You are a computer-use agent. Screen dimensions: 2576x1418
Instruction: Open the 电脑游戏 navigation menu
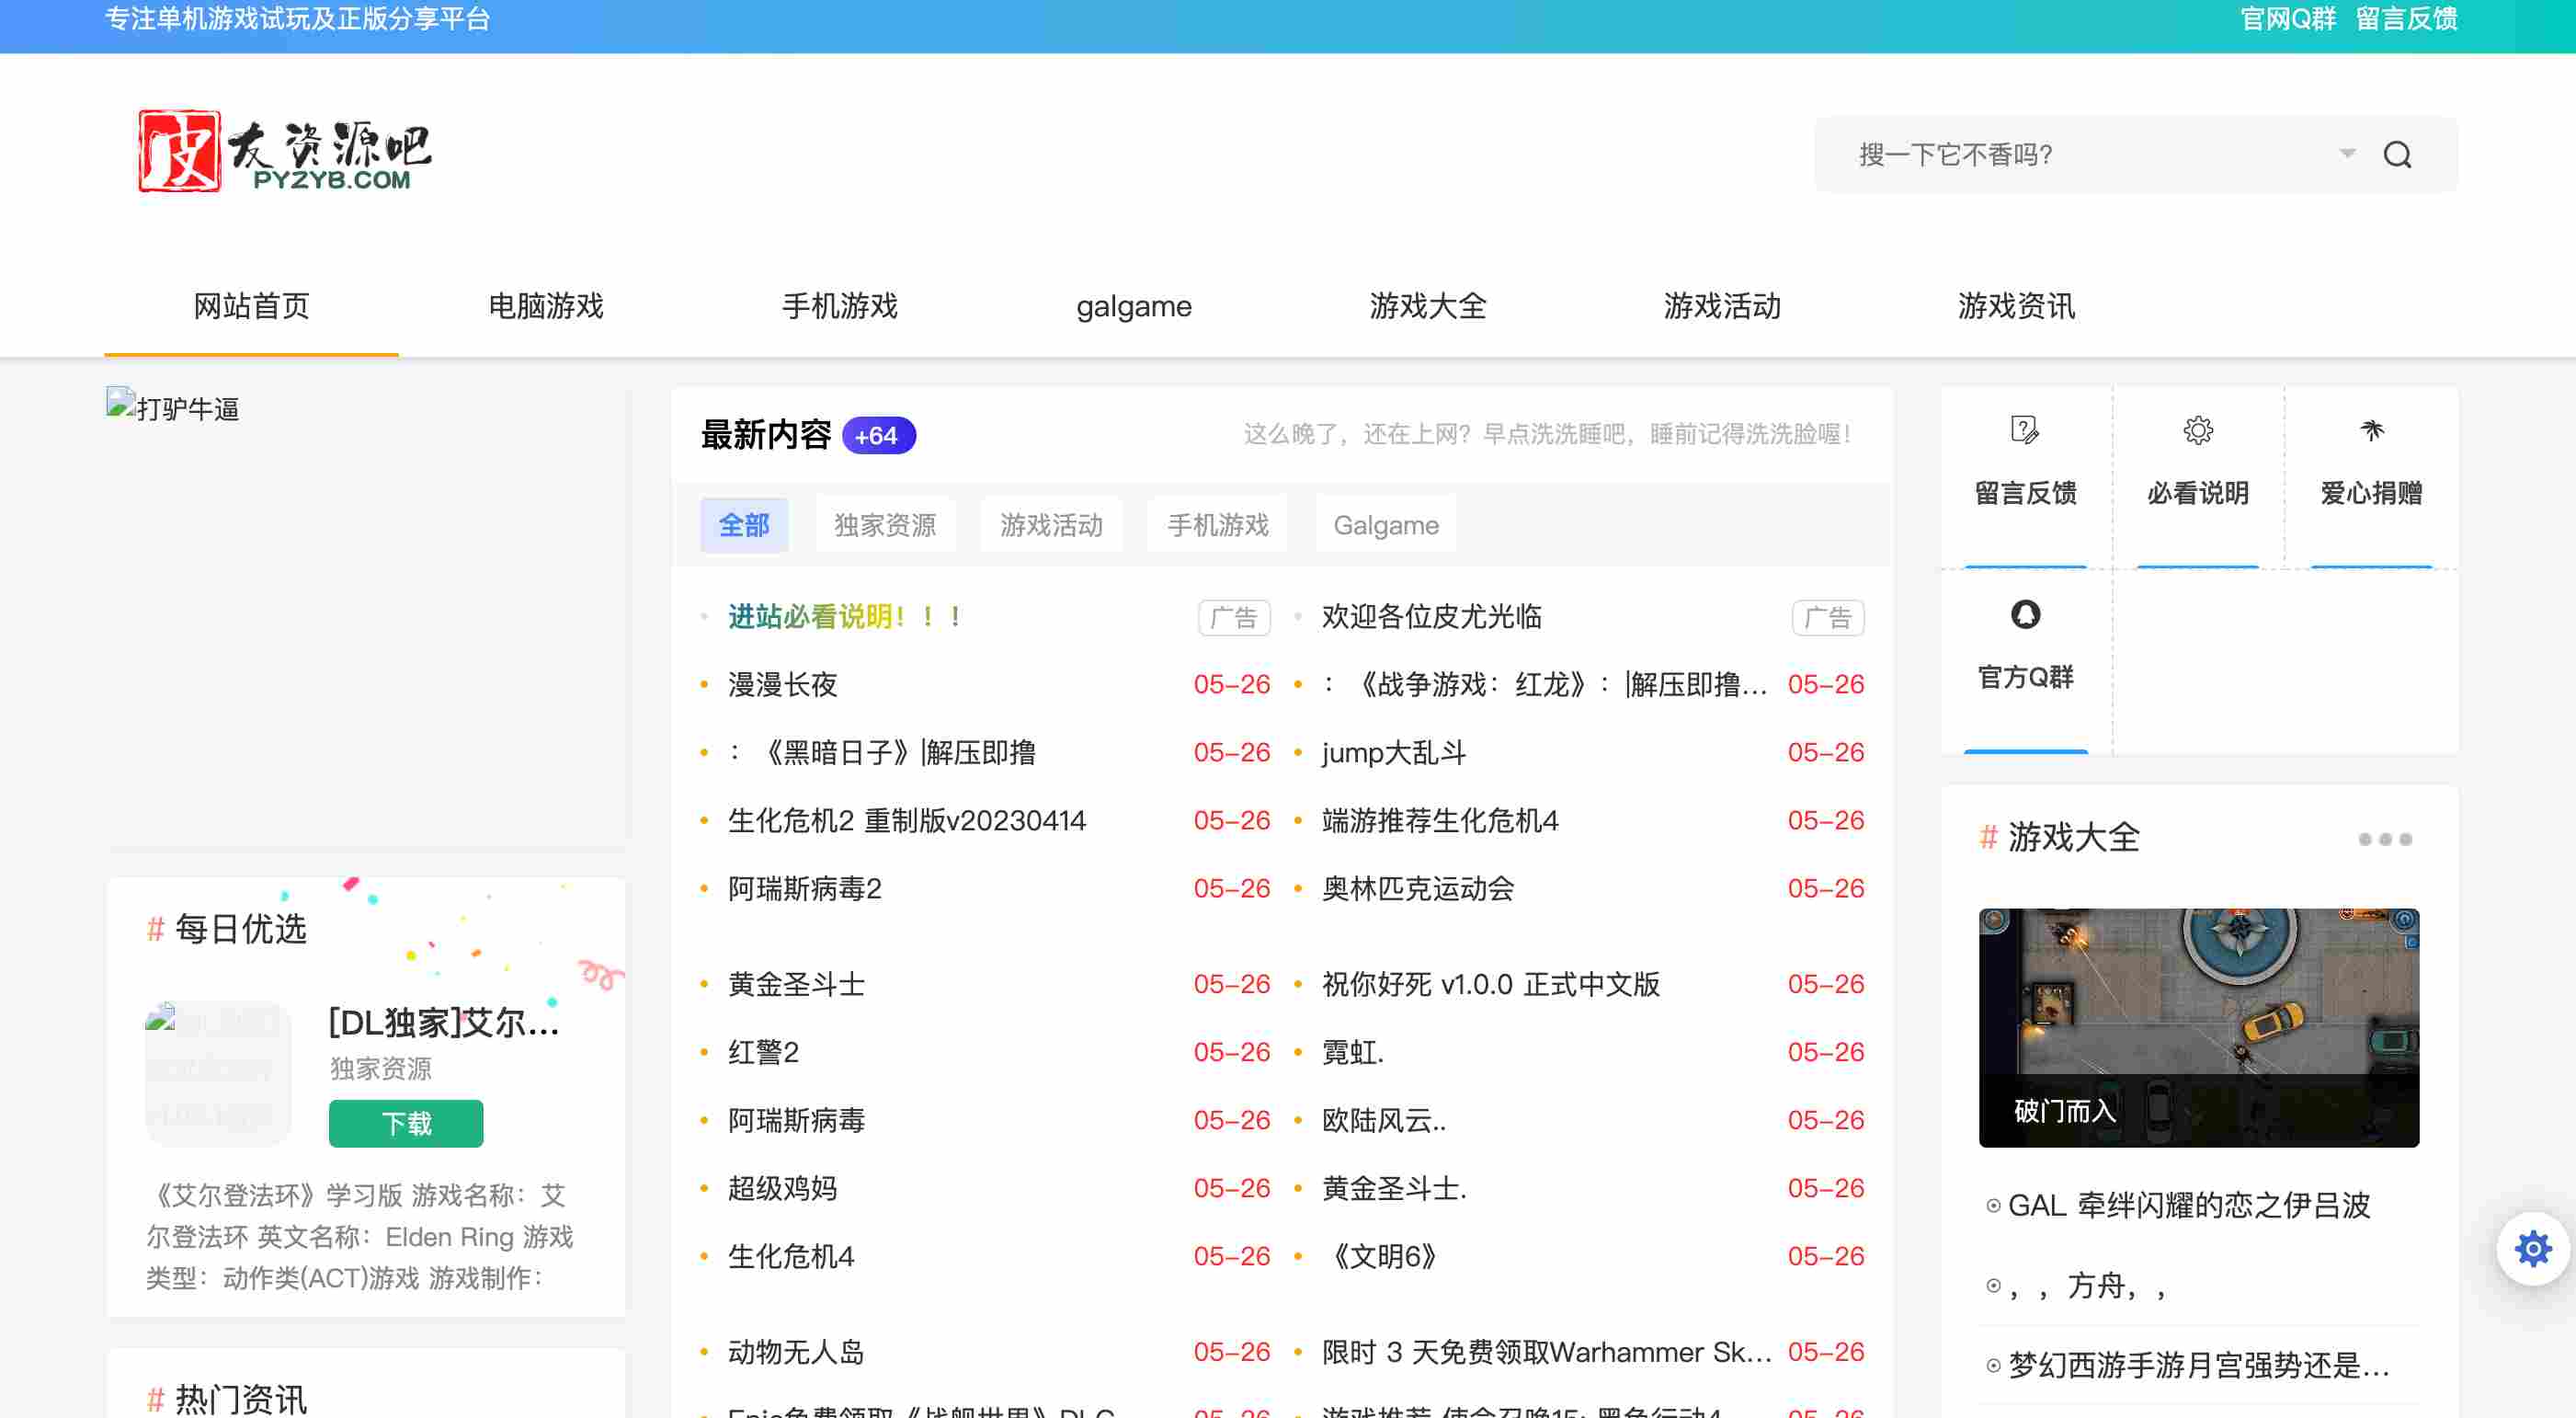[x=545, y=306]
